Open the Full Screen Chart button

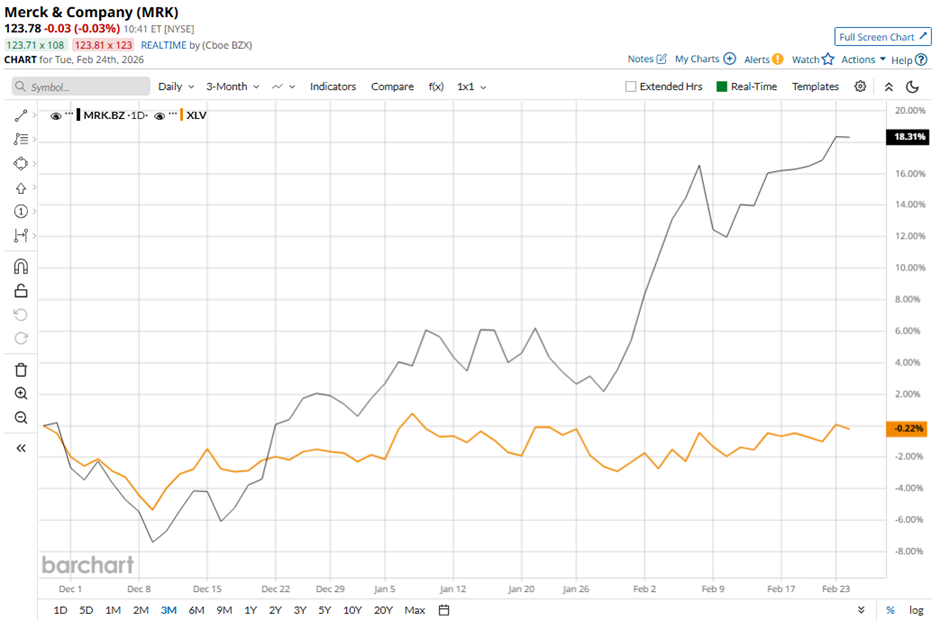(883, 37)
